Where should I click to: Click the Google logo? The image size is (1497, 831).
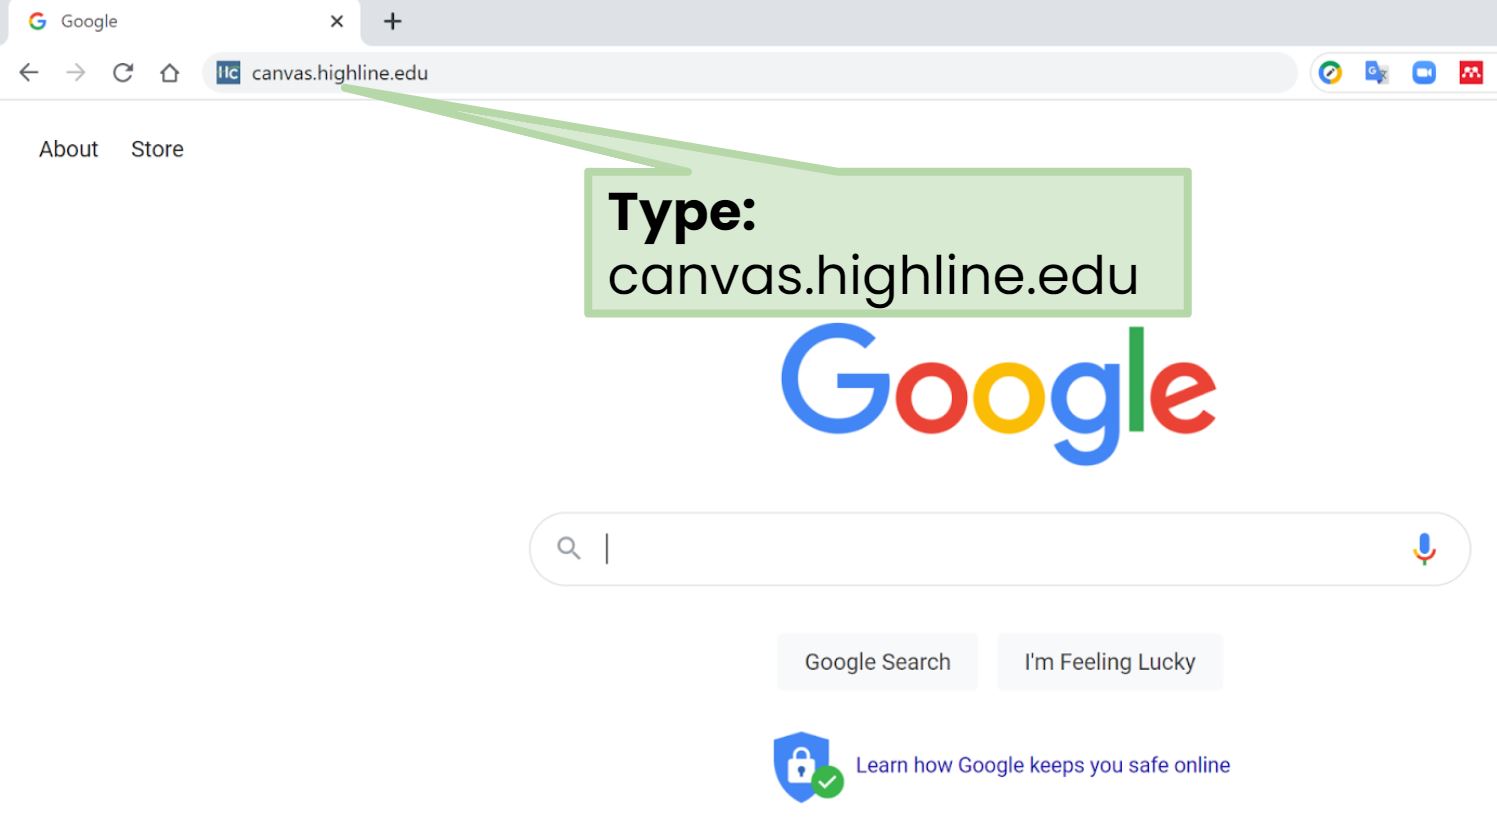(998, 395)
